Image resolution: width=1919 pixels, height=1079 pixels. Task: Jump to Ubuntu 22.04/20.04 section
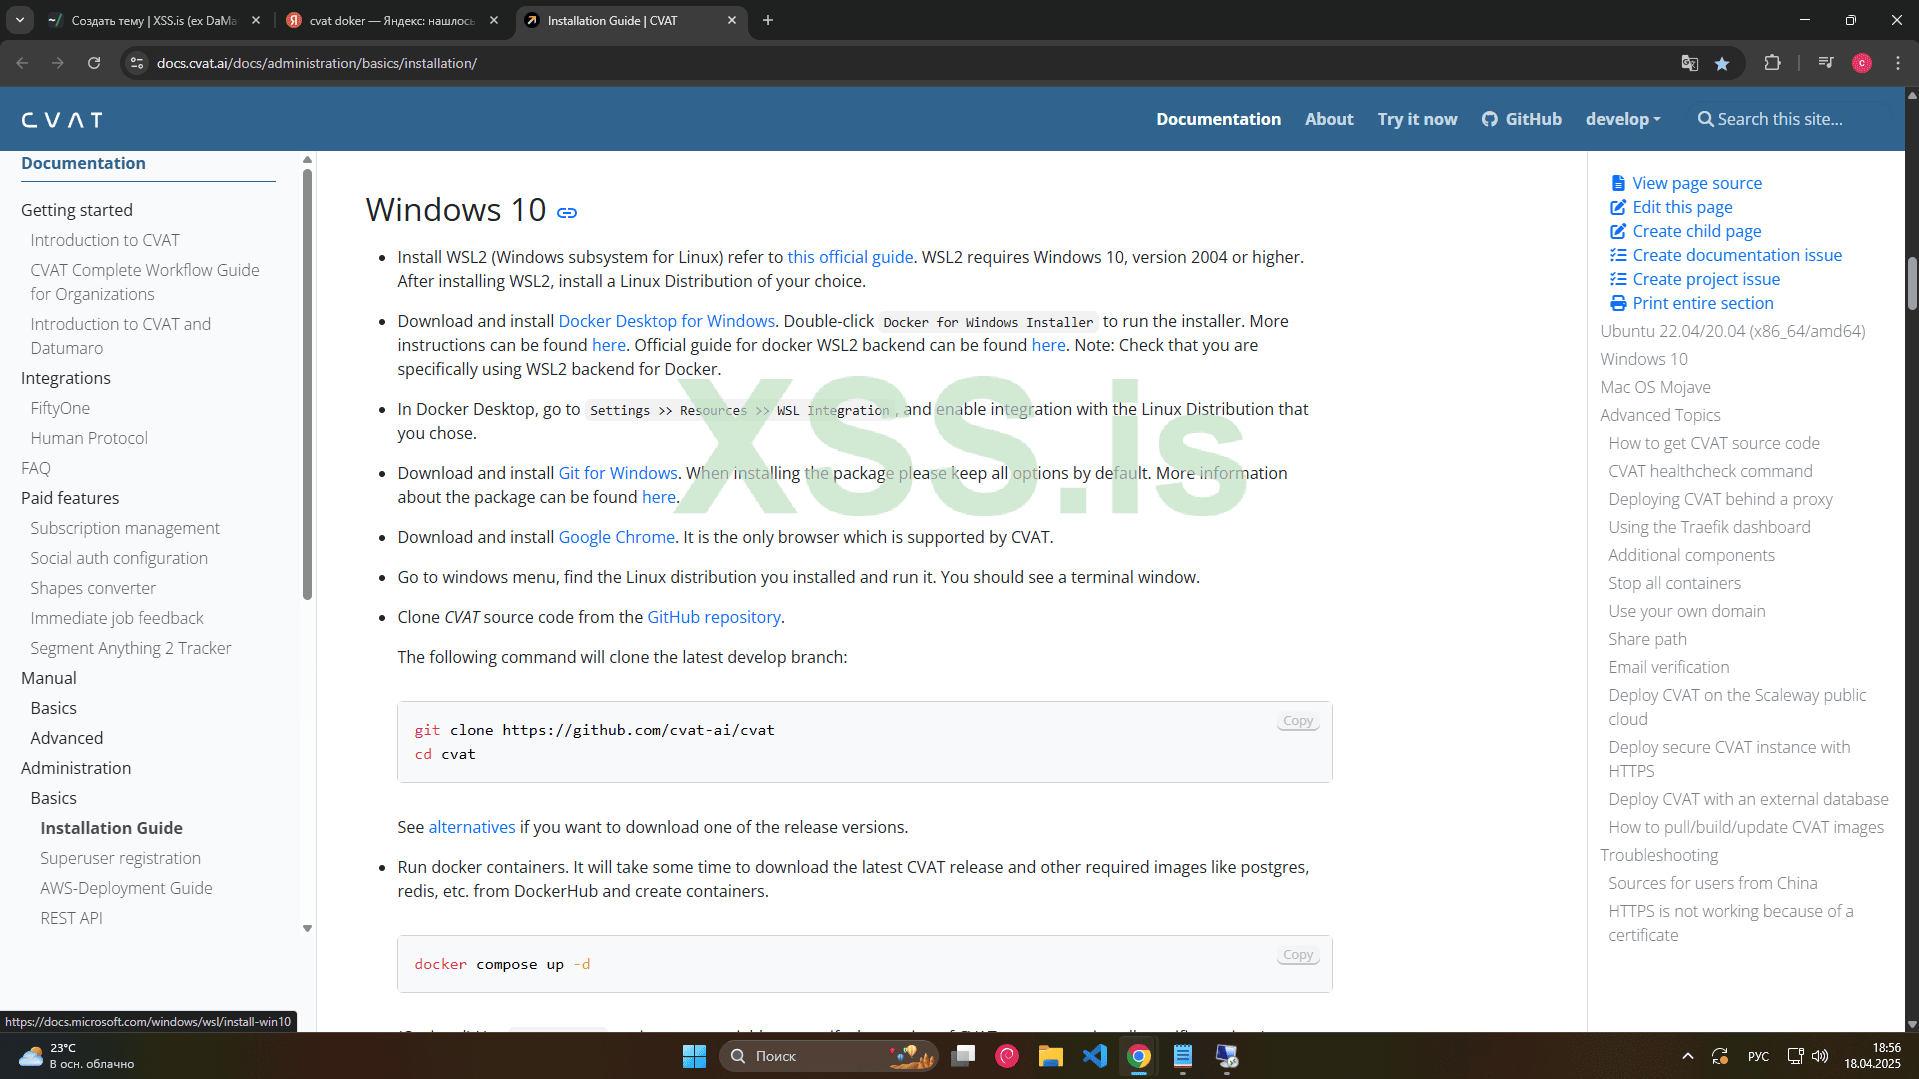[x=1733, y=331]
